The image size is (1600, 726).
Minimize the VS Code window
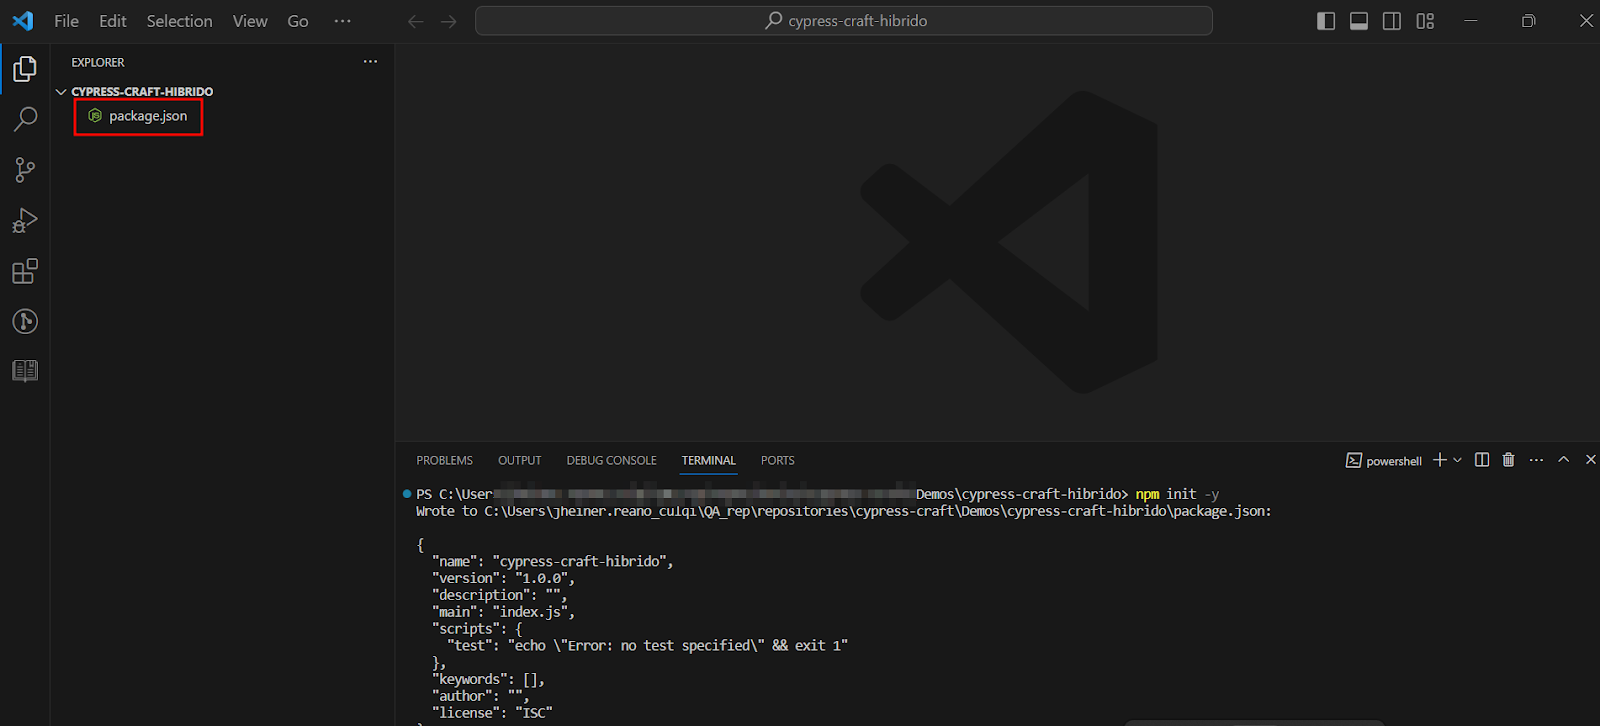coord(1470,21)
